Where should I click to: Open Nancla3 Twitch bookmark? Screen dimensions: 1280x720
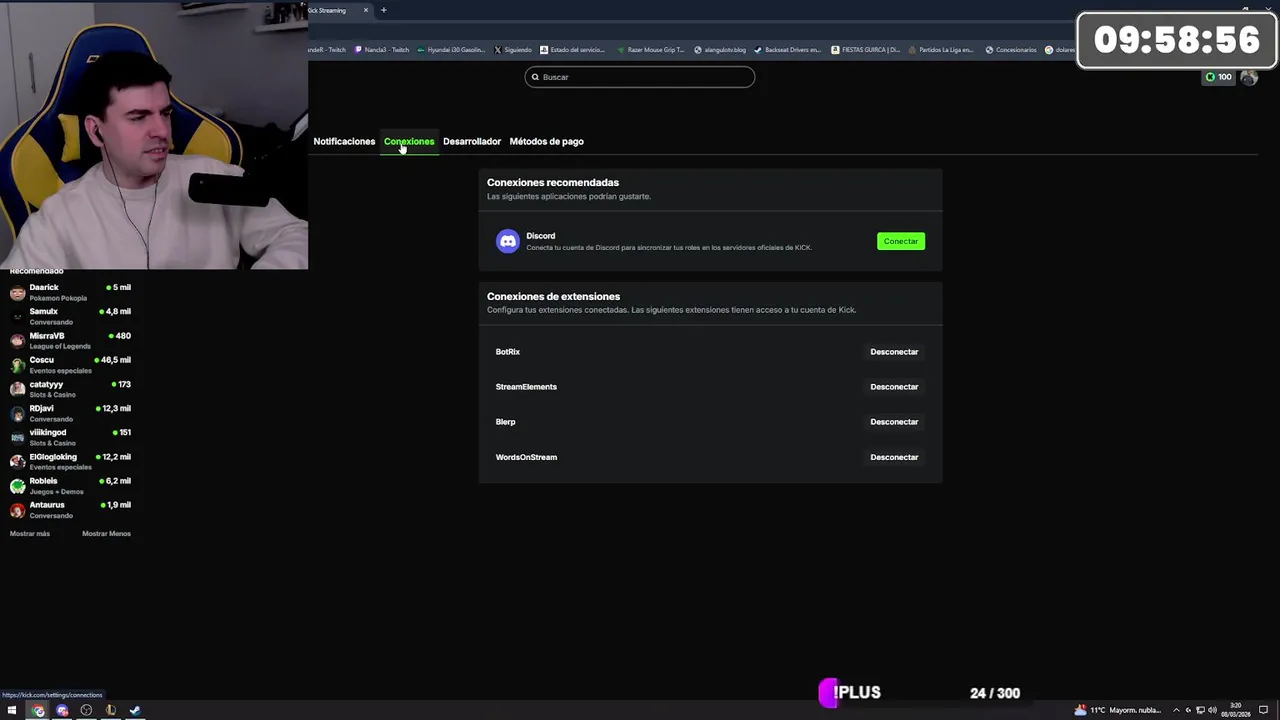pos(382,50)
